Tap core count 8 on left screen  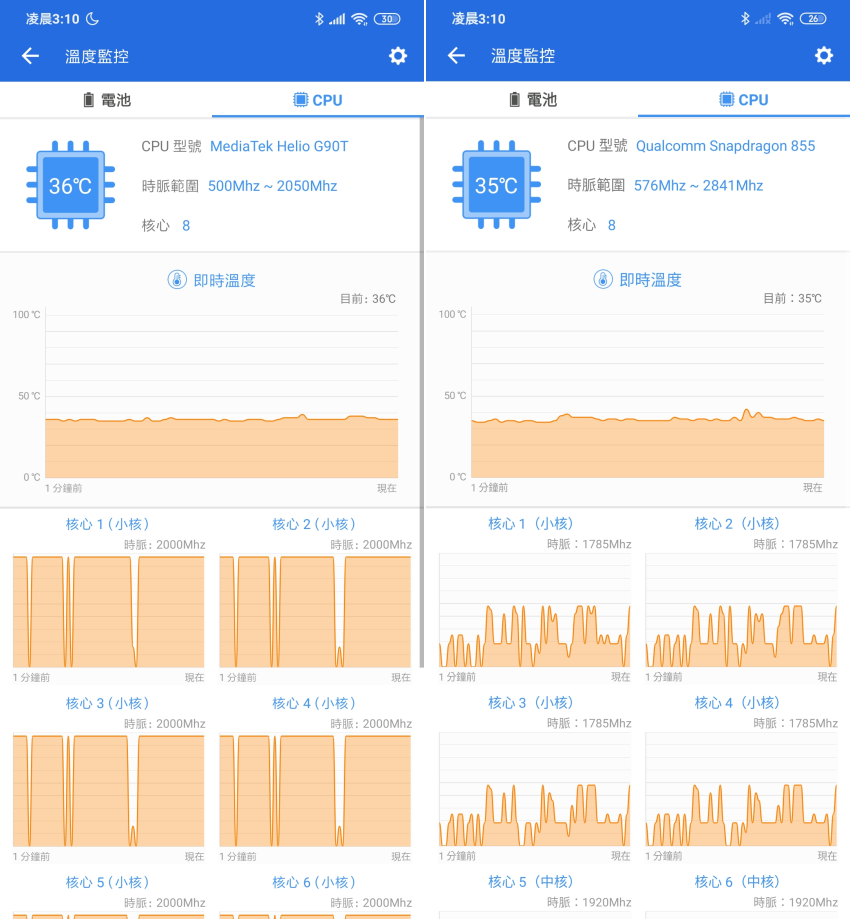186,226
